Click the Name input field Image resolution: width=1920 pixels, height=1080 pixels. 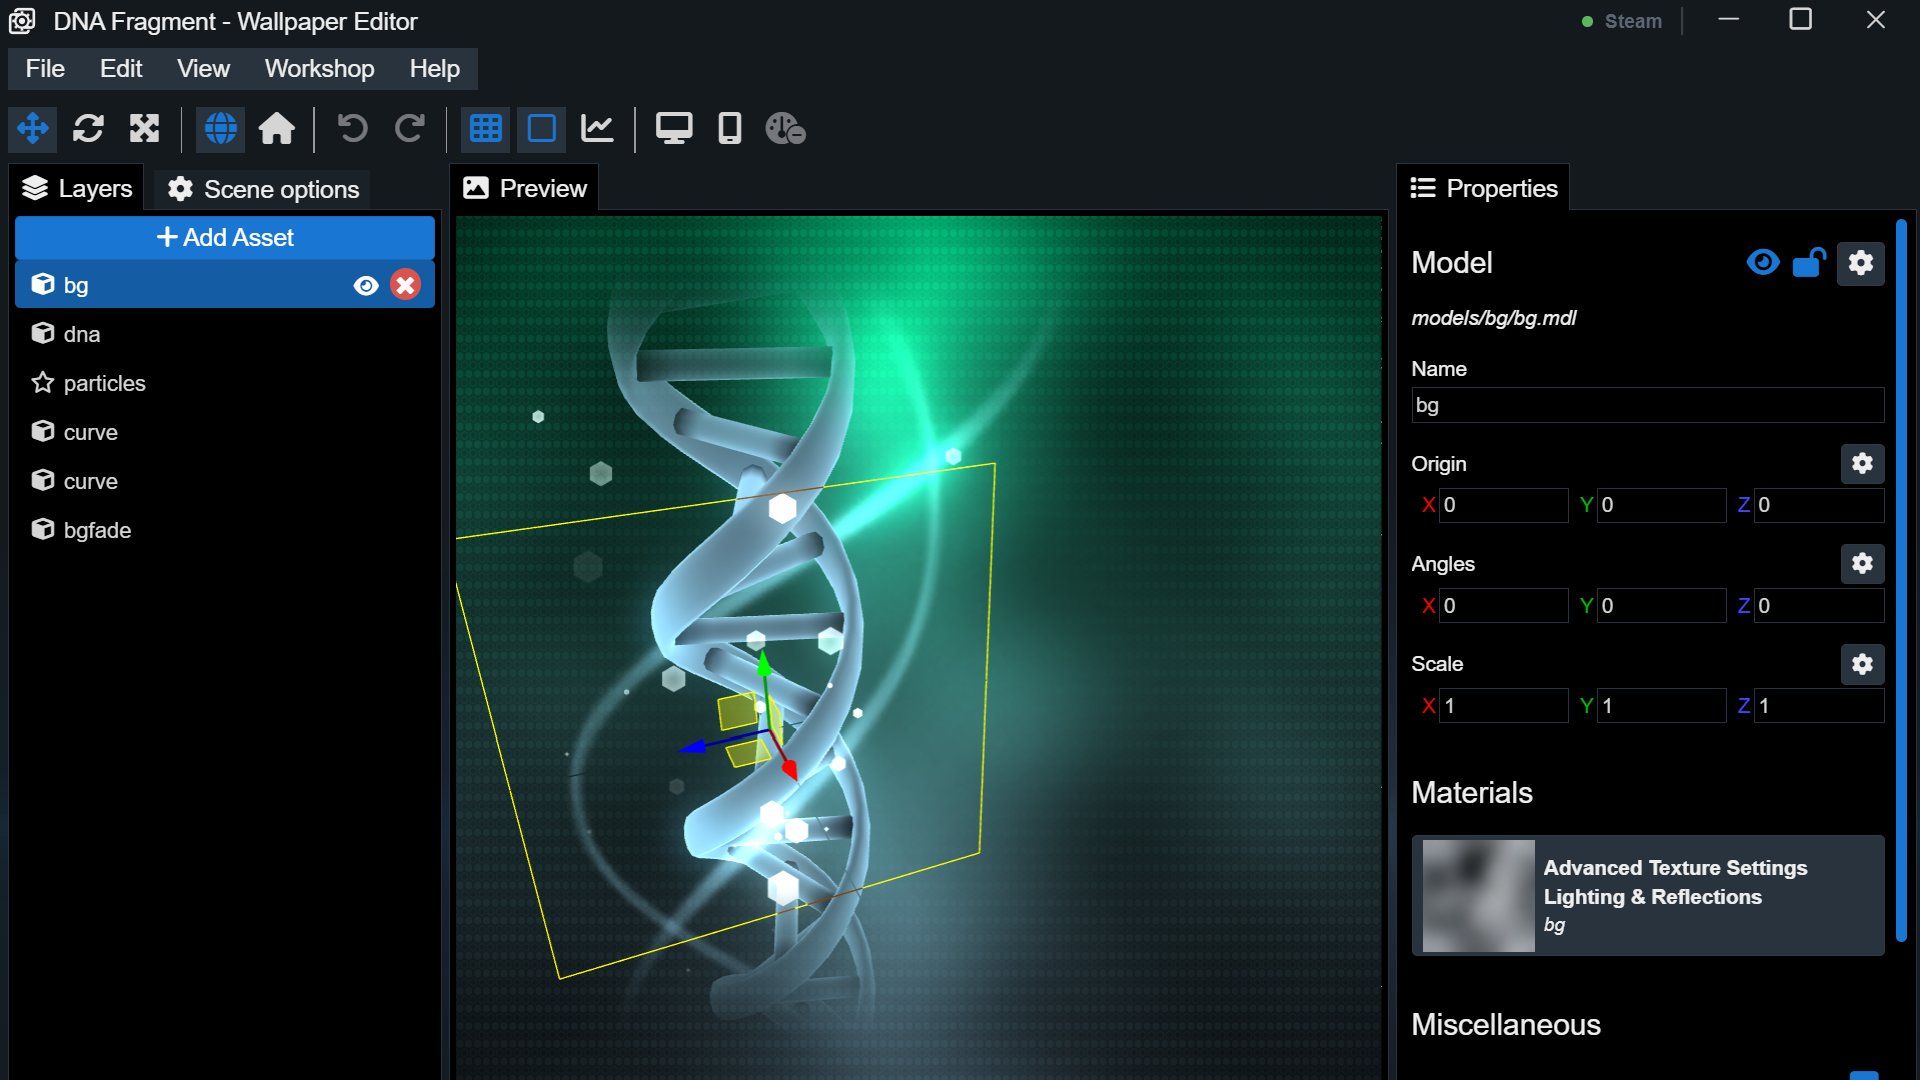pos(1647,406)
